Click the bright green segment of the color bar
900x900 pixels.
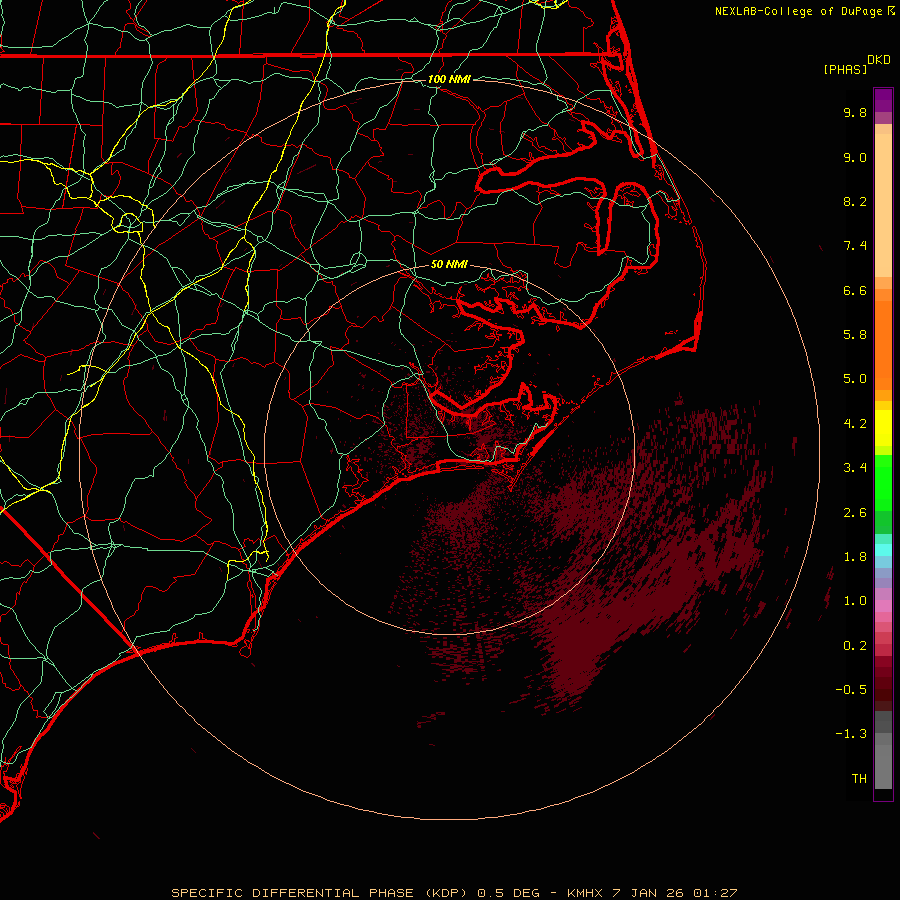tap(883, 482)
